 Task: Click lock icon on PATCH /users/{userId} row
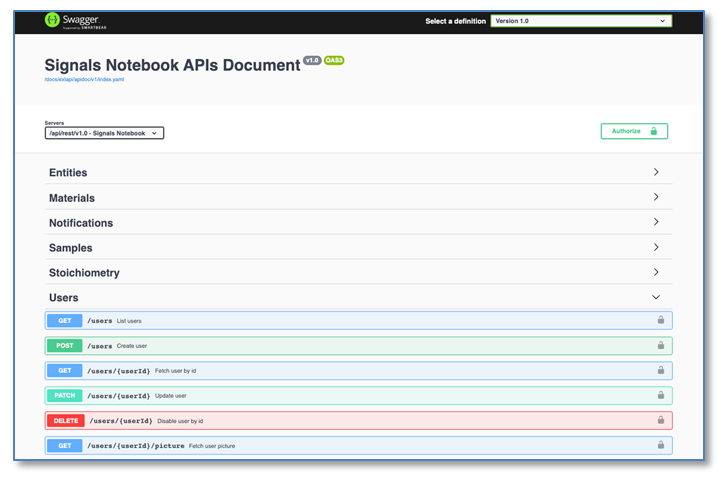pyautogui.click(x=660, y=395)
